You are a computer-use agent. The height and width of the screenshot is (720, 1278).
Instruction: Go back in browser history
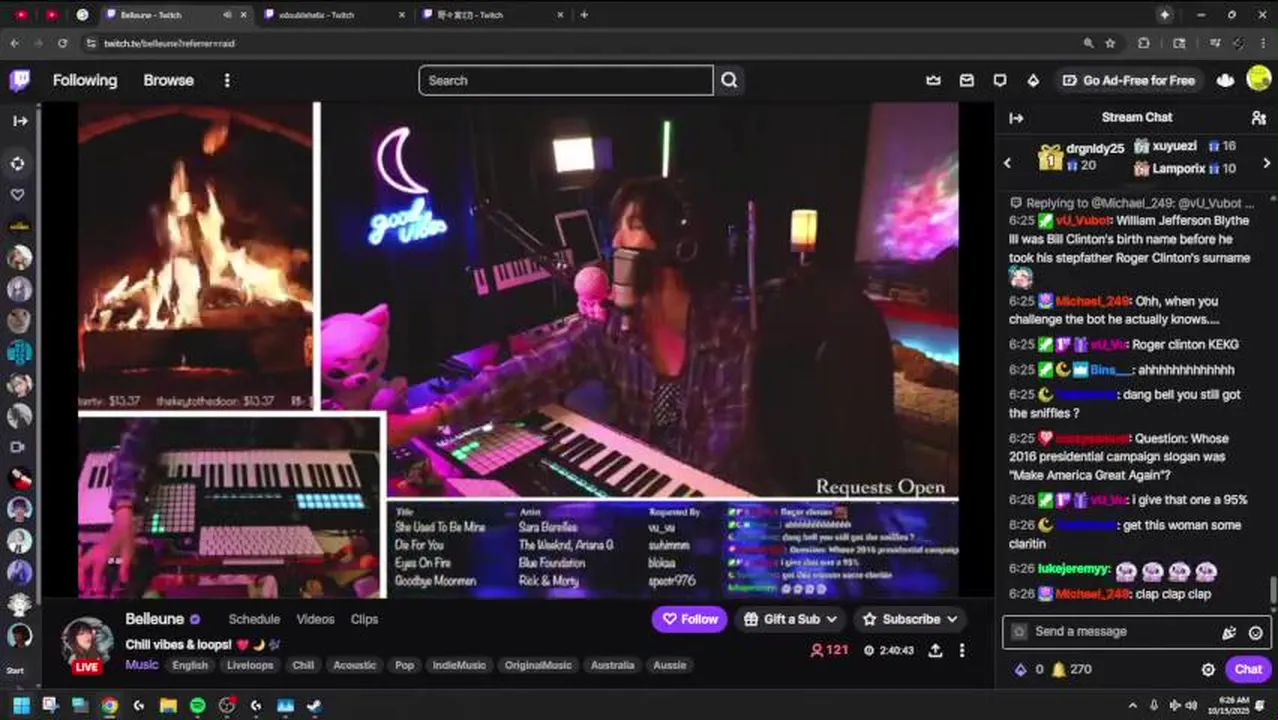click(x=14, y=43)
